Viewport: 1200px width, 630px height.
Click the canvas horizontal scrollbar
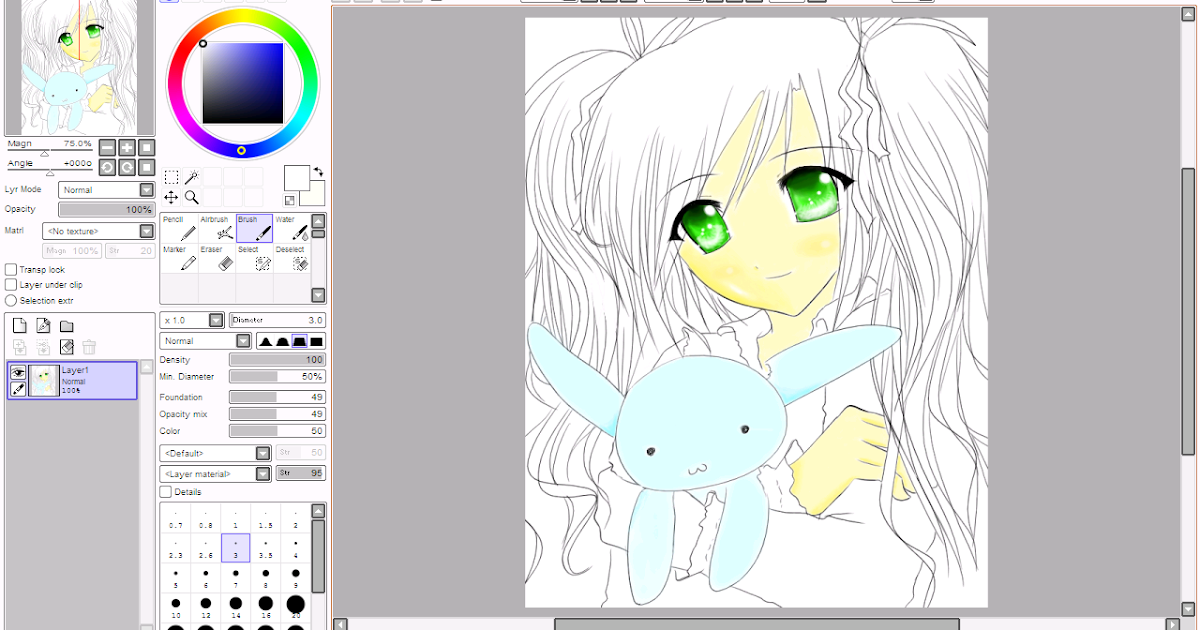tap(756, 624)
